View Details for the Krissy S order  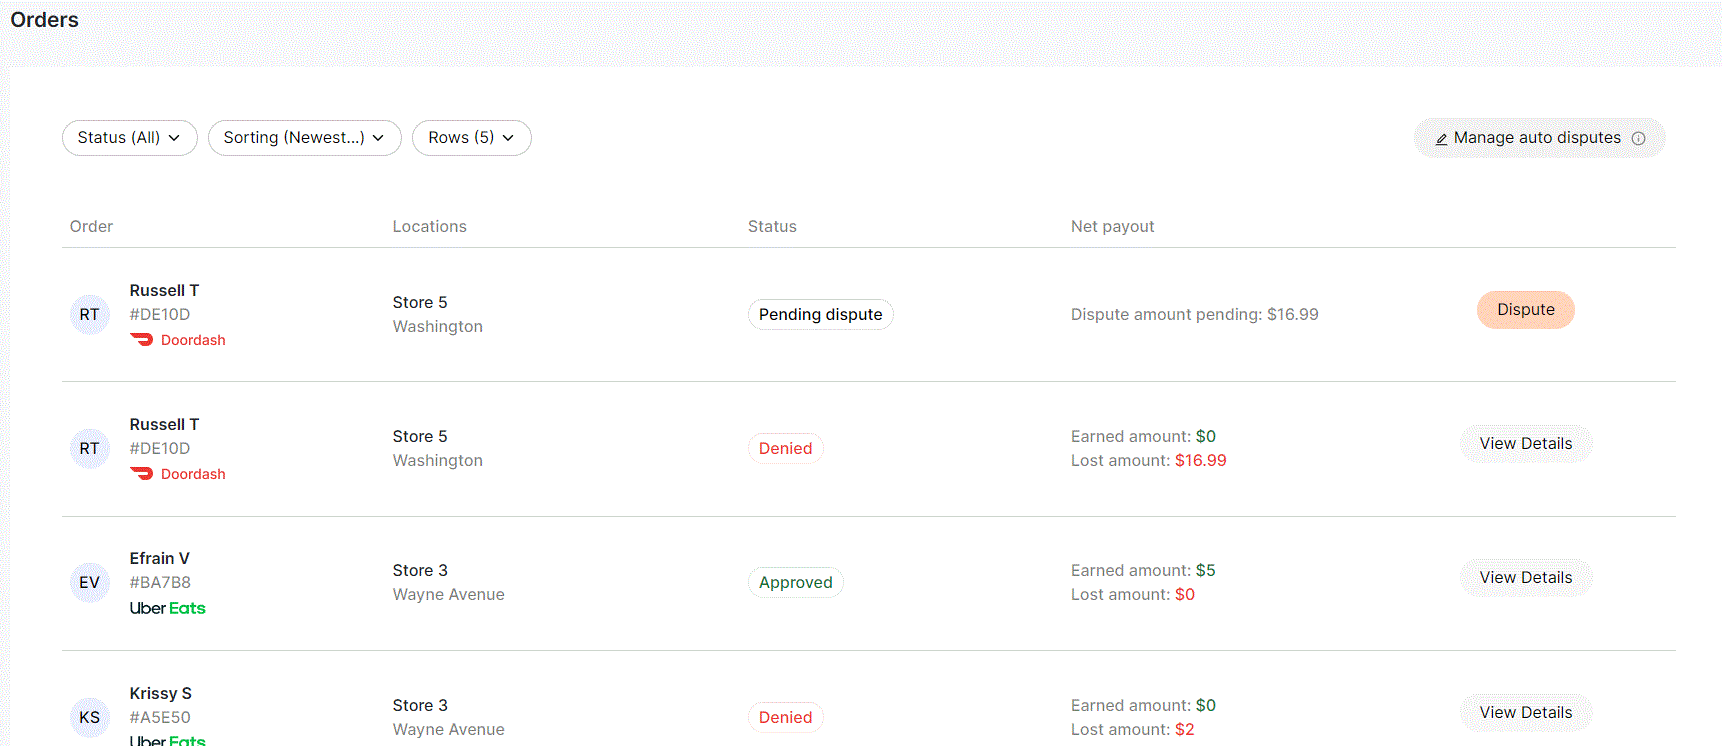pos(1525,712)
